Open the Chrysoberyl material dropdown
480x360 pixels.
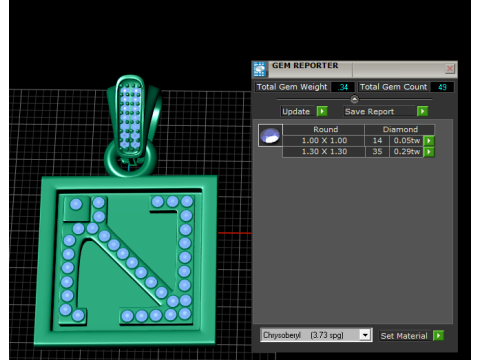[x=365, y=335]
